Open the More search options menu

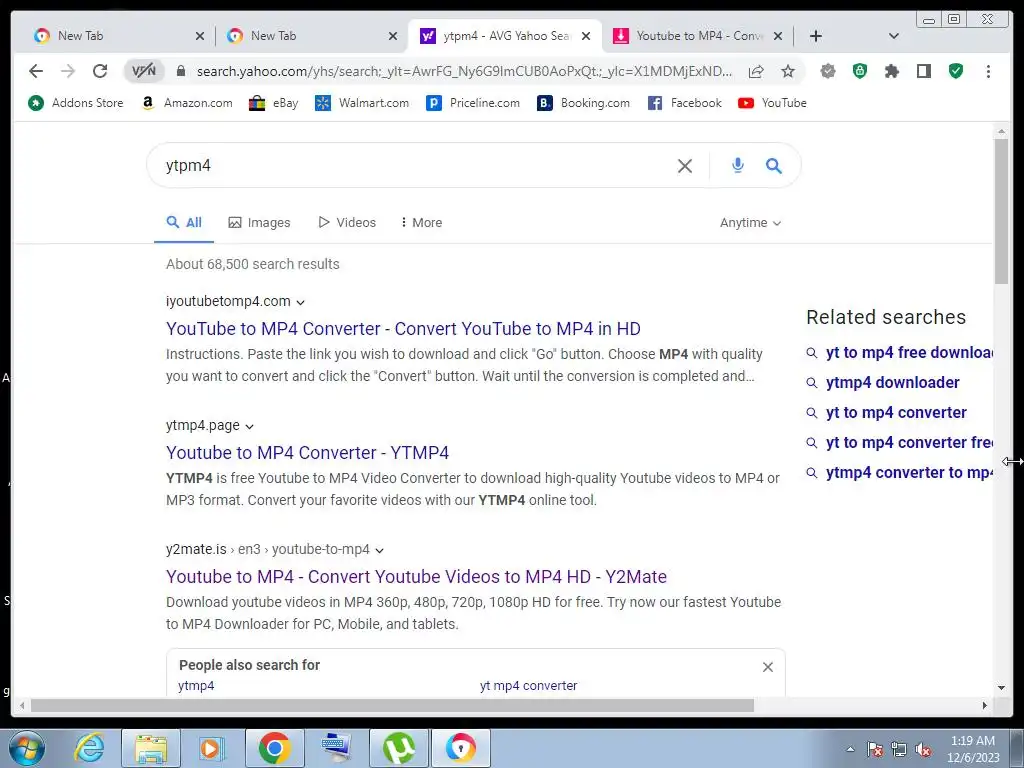tap(421, 223)
